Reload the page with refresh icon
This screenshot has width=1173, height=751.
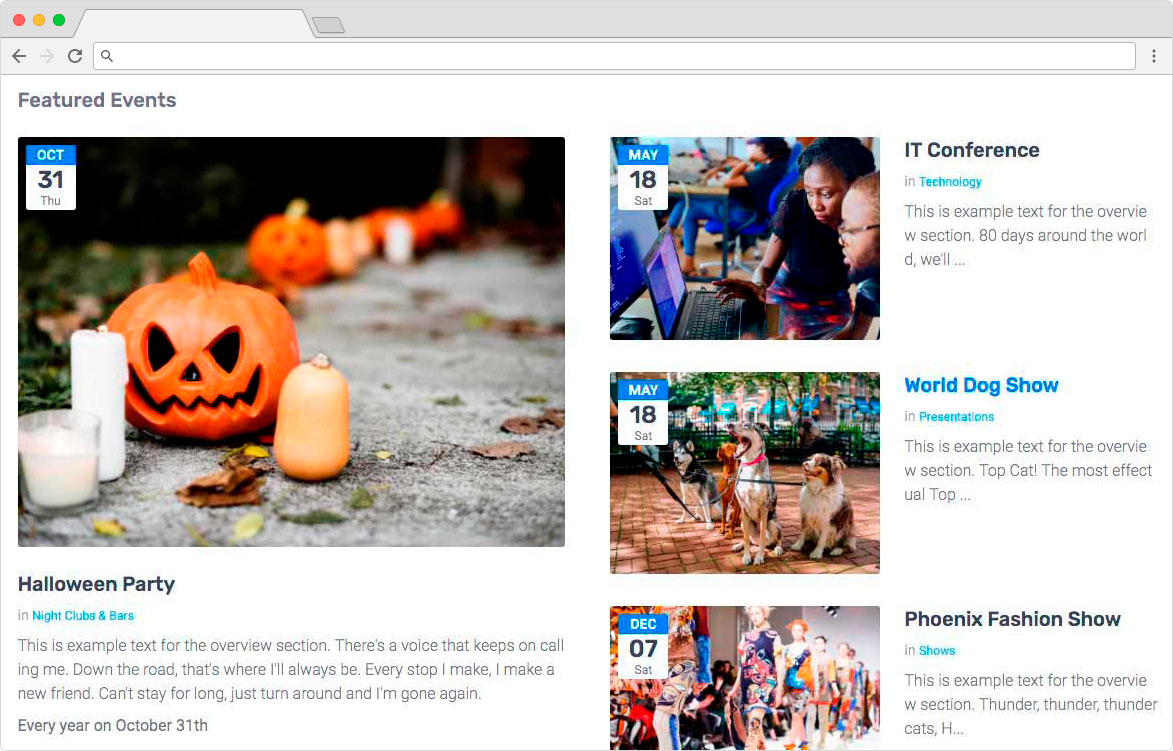coord(74,56)
